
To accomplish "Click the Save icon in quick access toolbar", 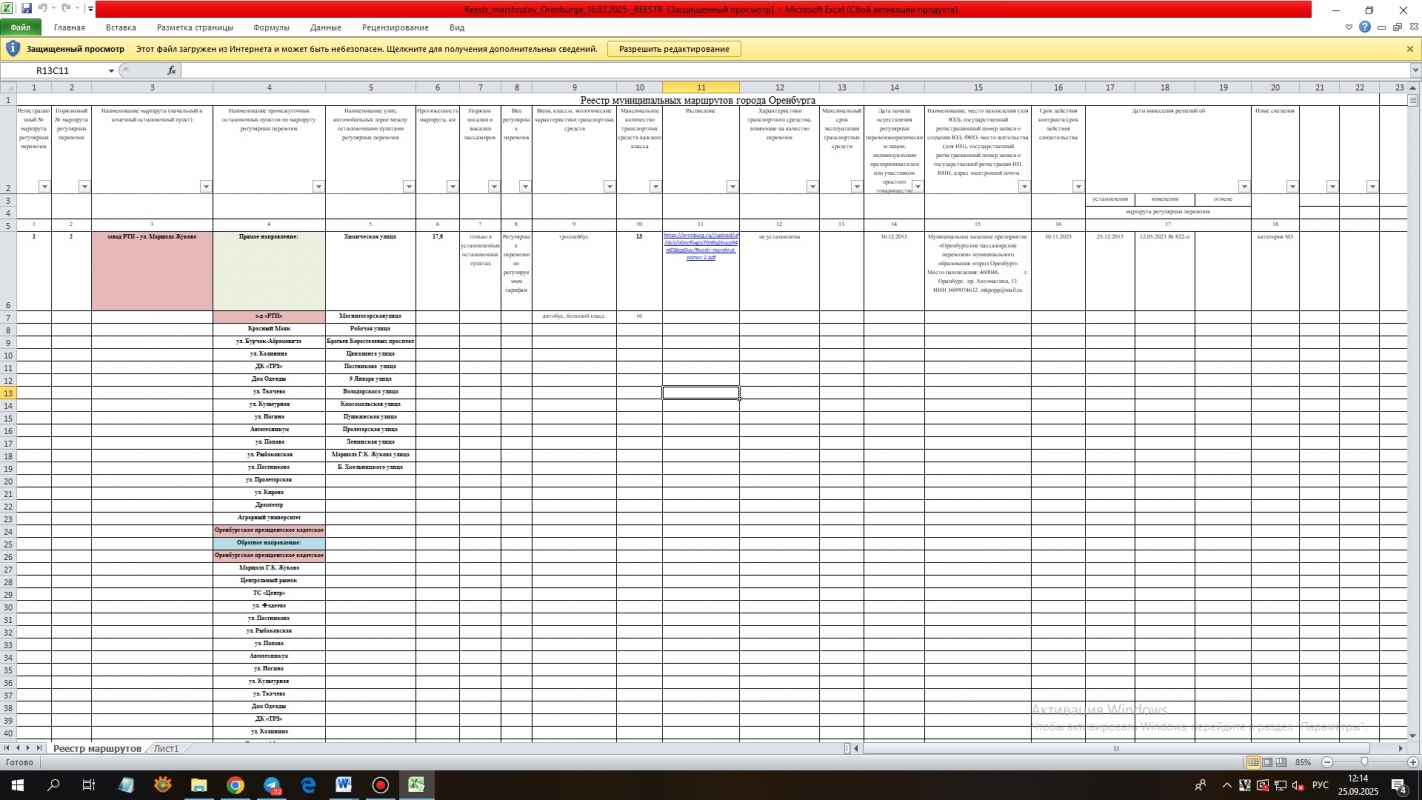I will click(27, 8).
